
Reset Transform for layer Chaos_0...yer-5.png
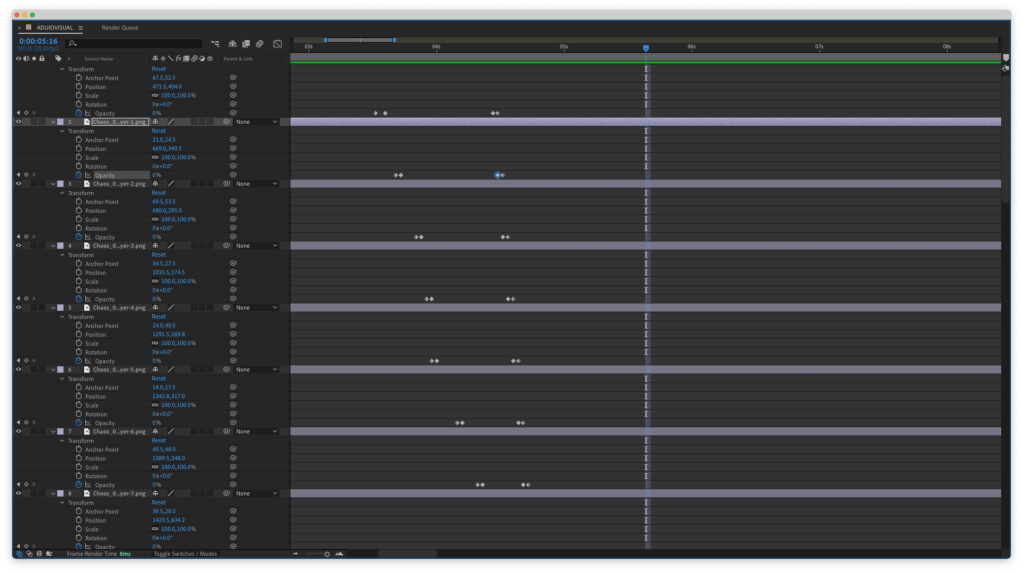pyautogui.click(x=158, y=379)
